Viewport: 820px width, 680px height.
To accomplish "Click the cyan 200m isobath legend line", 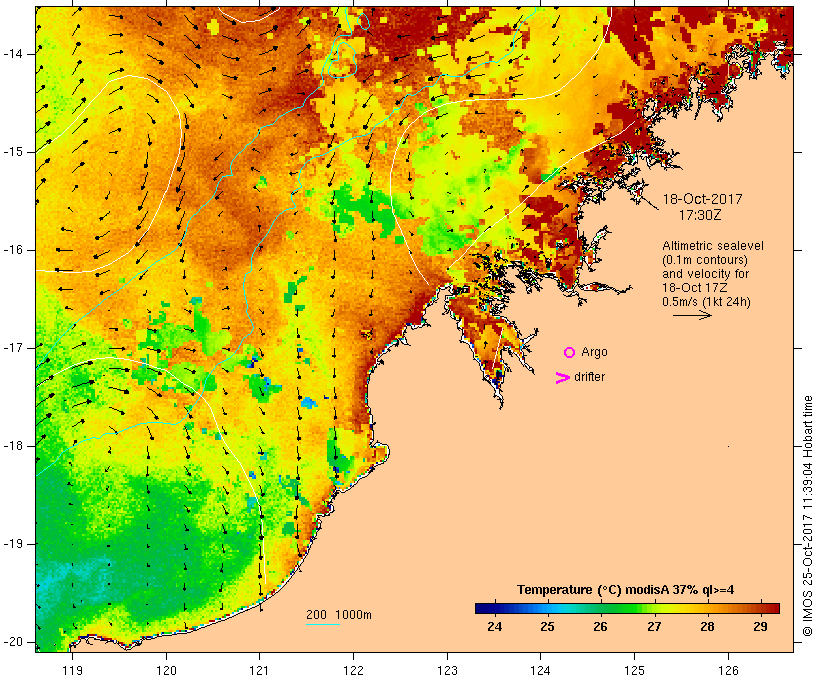I will [323, 625].
